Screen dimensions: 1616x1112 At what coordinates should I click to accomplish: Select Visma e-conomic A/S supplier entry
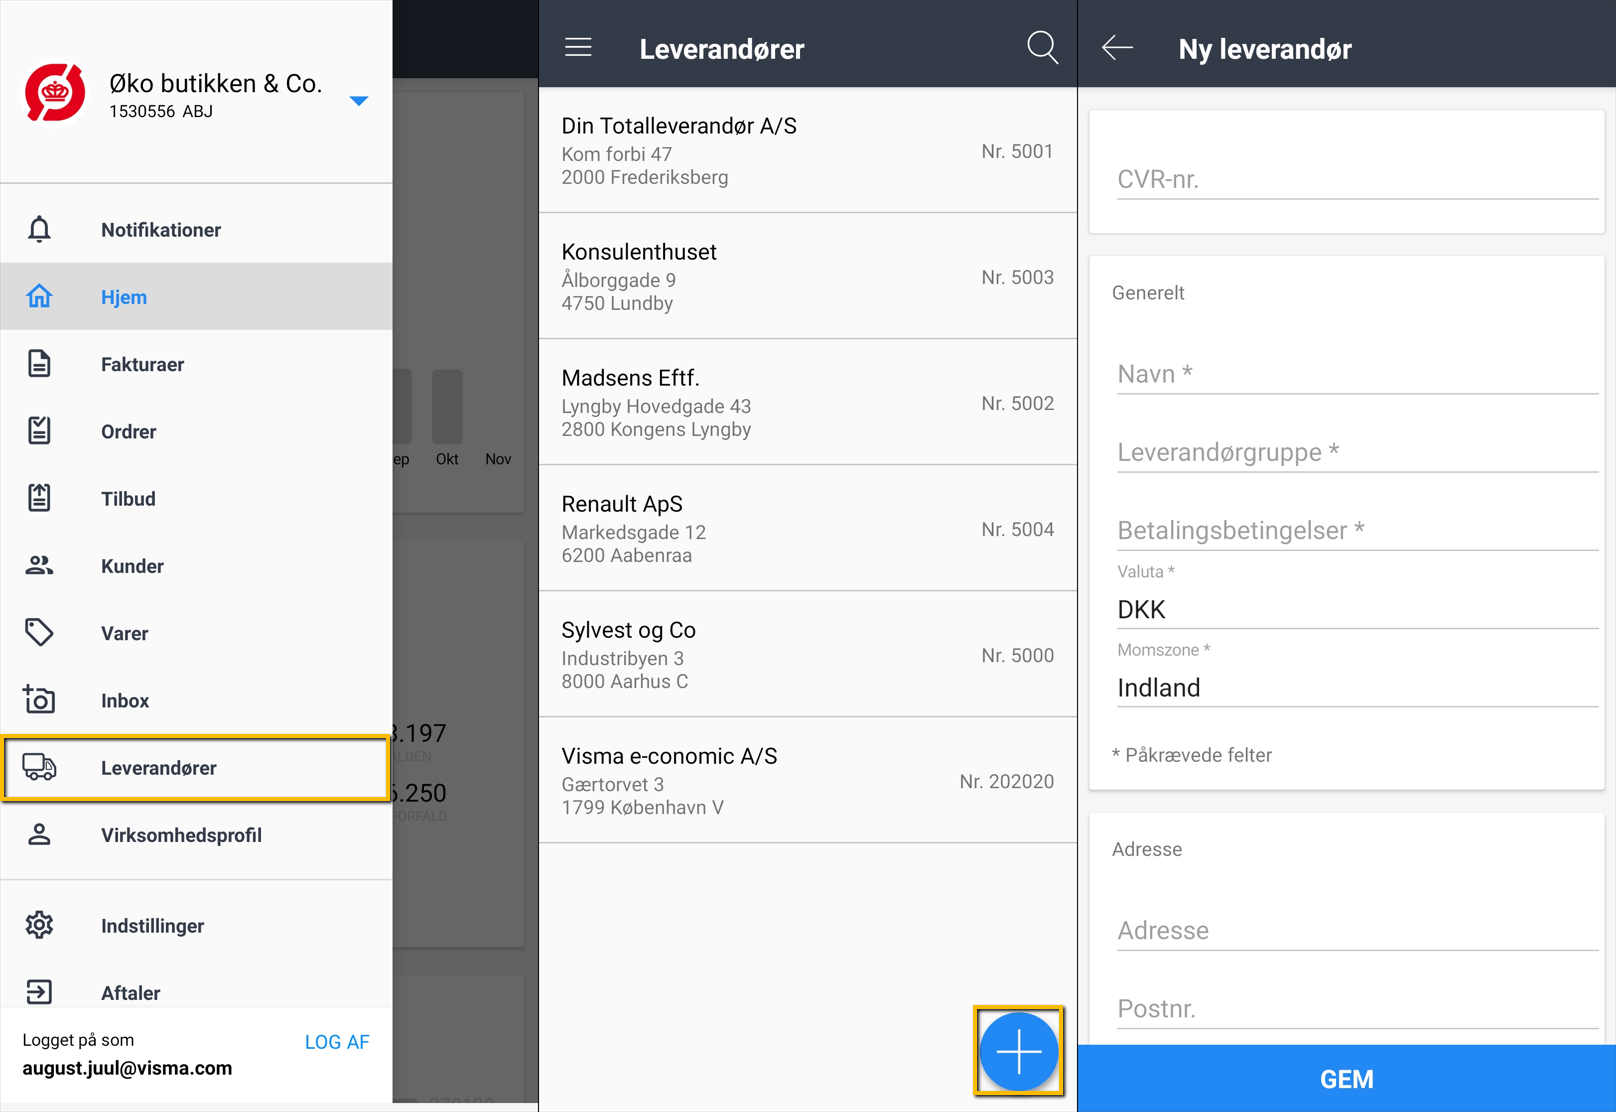click(807, 781)
